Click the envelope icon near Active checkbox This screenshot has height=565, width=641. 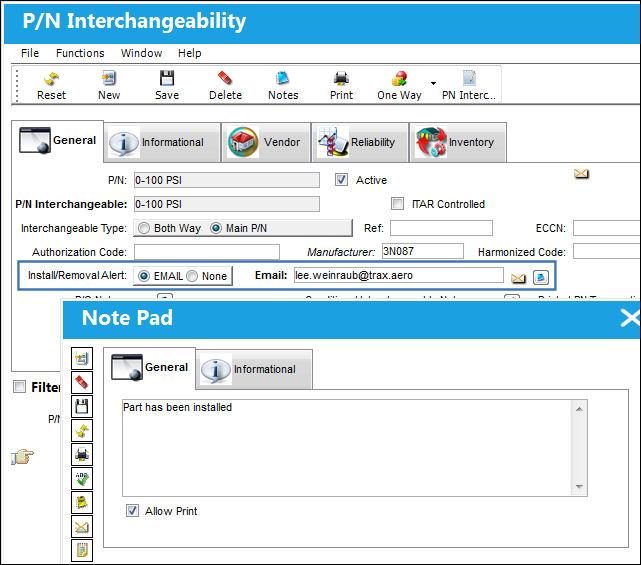tap(581, 174)
